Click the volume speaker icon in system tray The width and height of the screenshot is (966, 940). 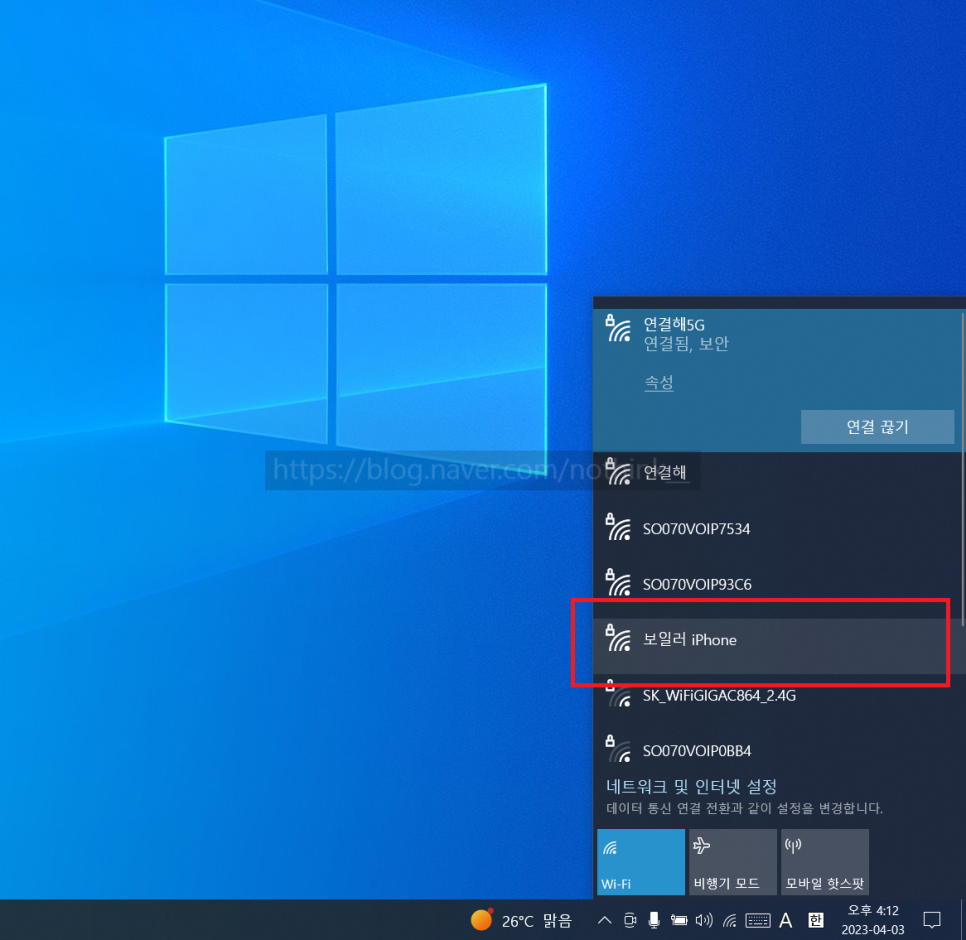704,920
